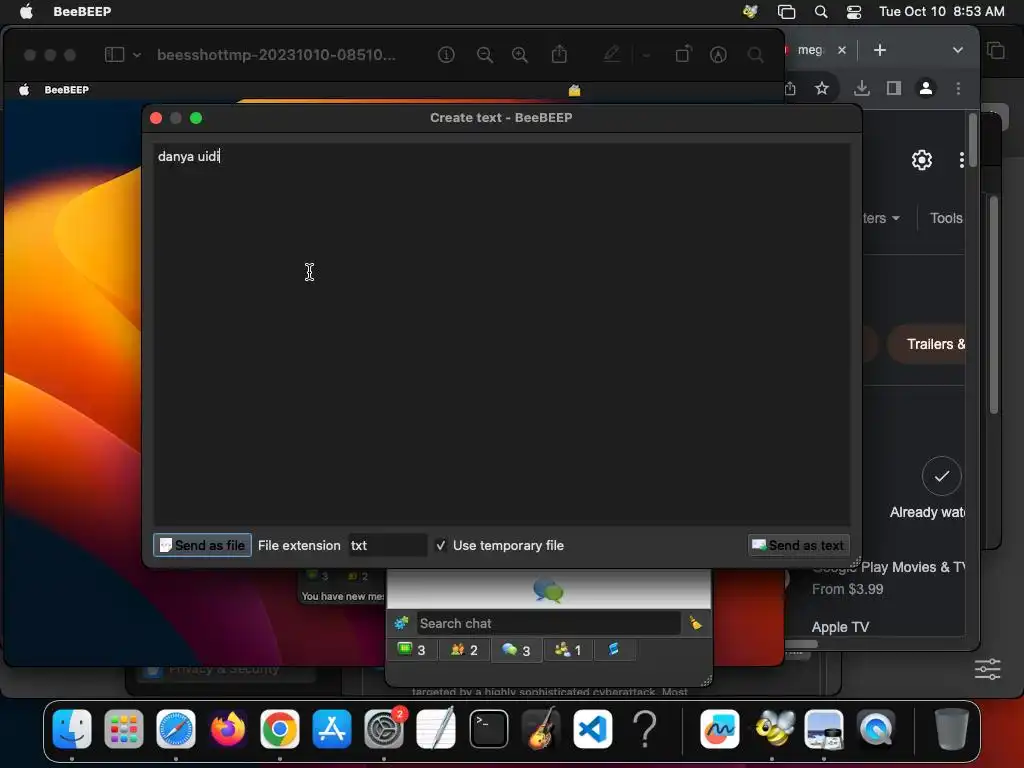Open System Settings from the Dock
The height and width of the screenshot is (768, 1024).
(384, 729)
